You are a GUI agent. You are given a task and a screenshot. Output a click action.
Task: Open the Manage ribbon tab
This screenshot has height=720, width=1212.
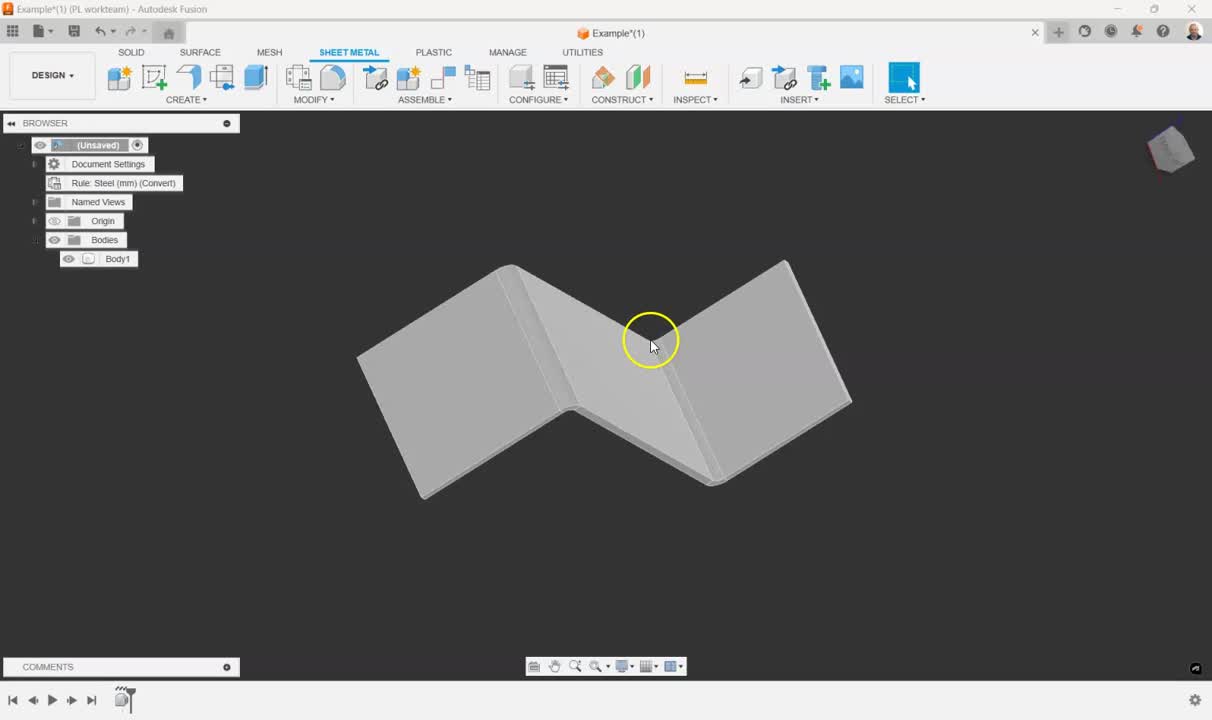(507, 52)
